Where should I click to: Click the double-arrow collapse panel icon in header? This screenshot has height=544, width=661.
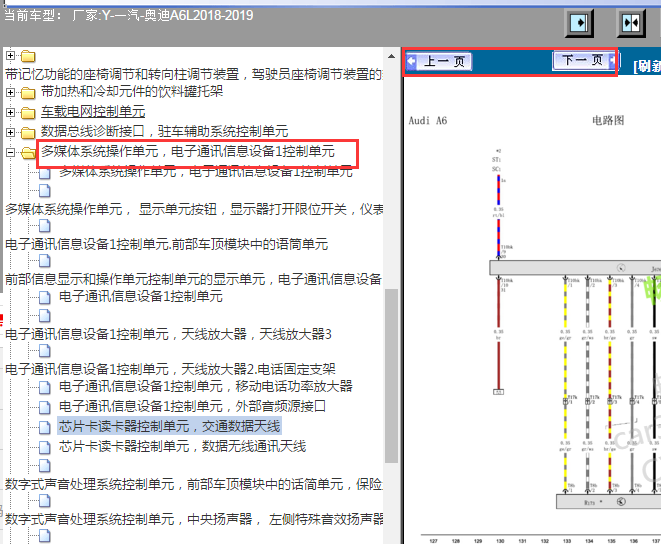point(631,22)
